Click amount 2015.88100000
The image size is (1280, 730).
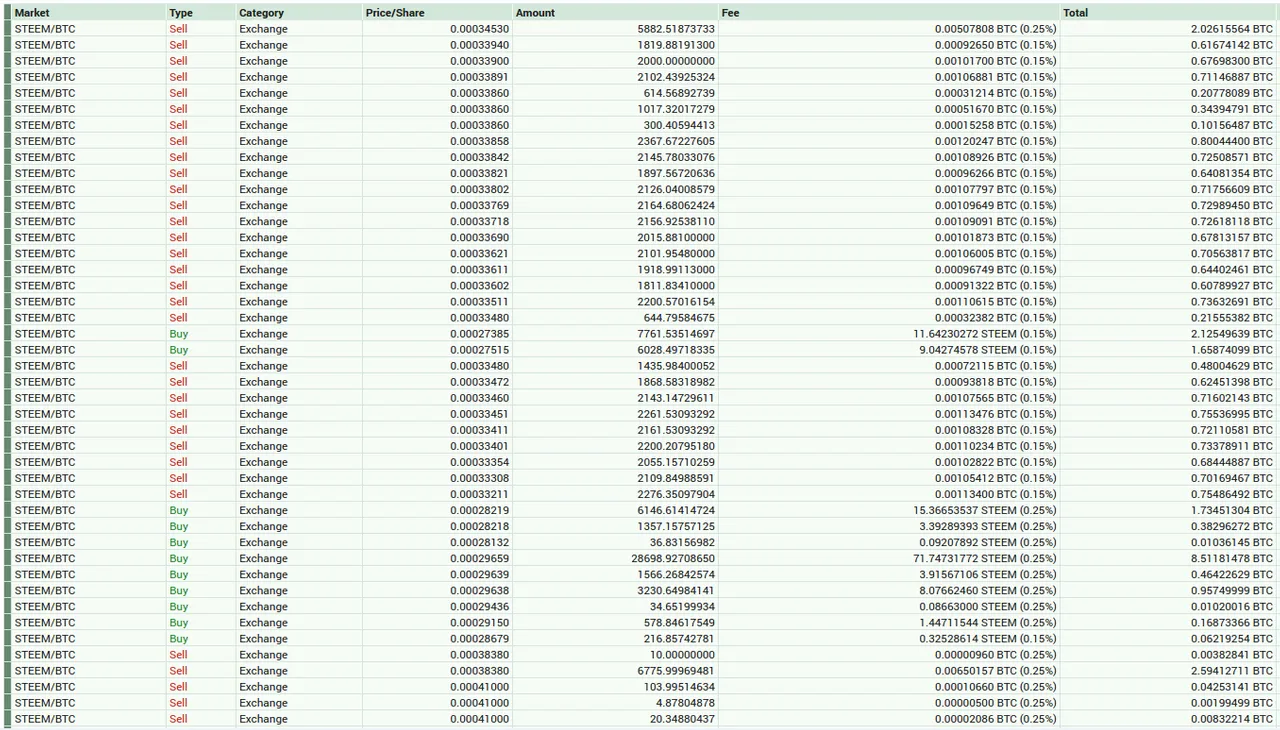click(x=676, y=237)
